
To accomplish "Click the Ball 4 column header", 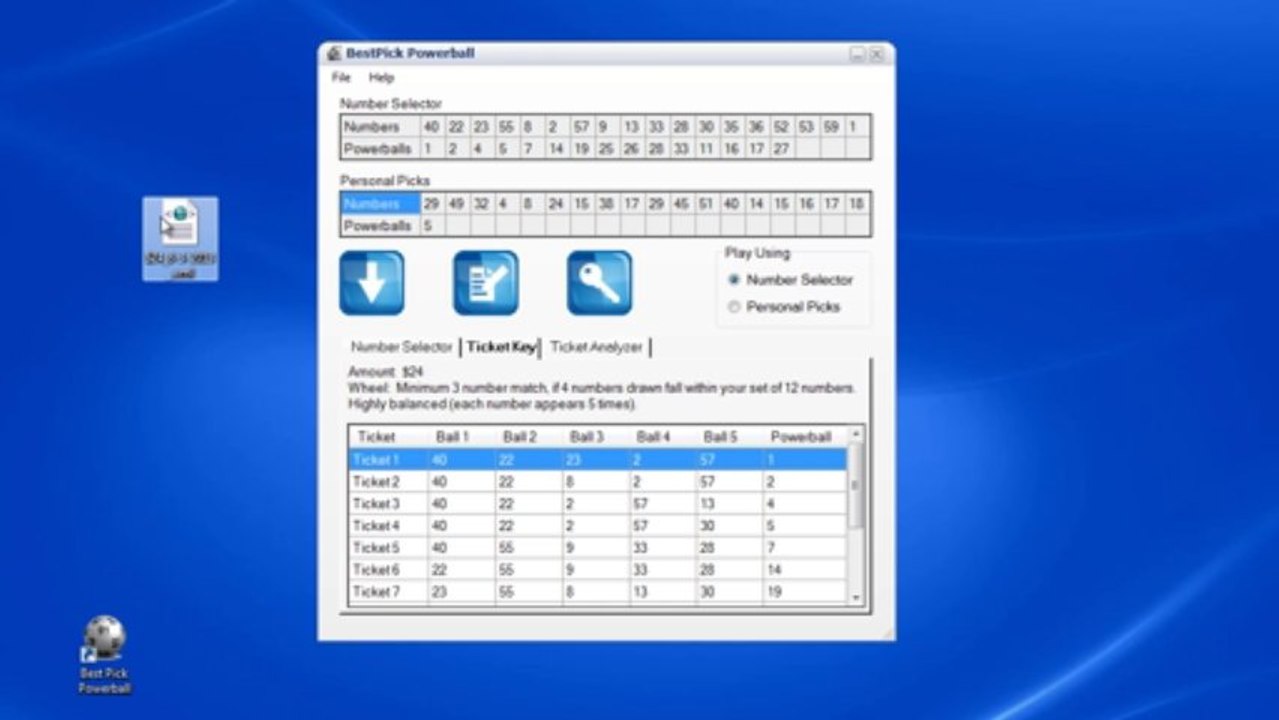I will point(662,437).
